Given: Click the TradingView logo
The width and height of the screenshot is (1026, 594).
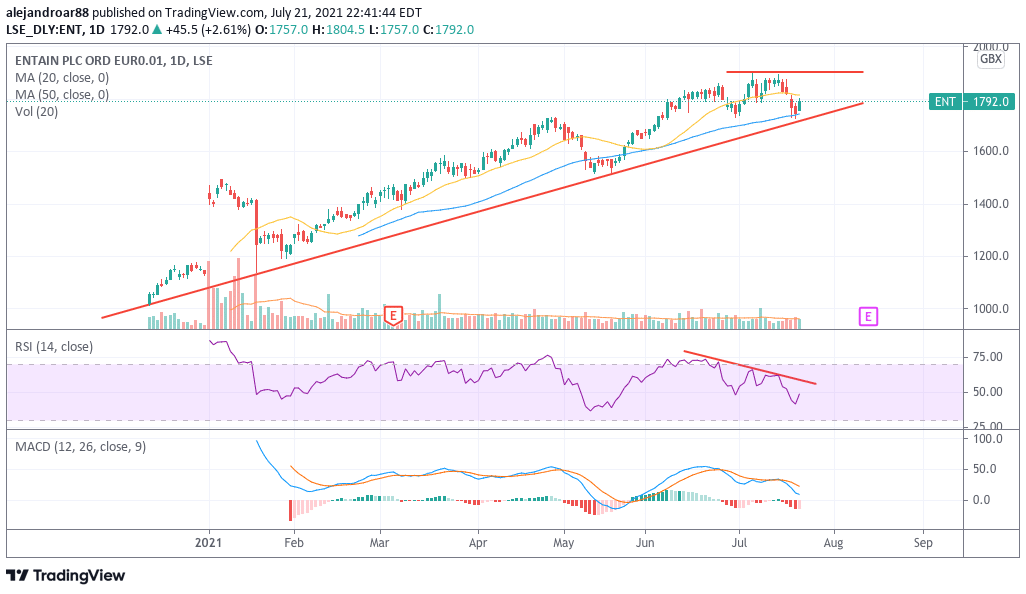Looking at the screenshot, I should pyautogui.click(x=65, y=575).
